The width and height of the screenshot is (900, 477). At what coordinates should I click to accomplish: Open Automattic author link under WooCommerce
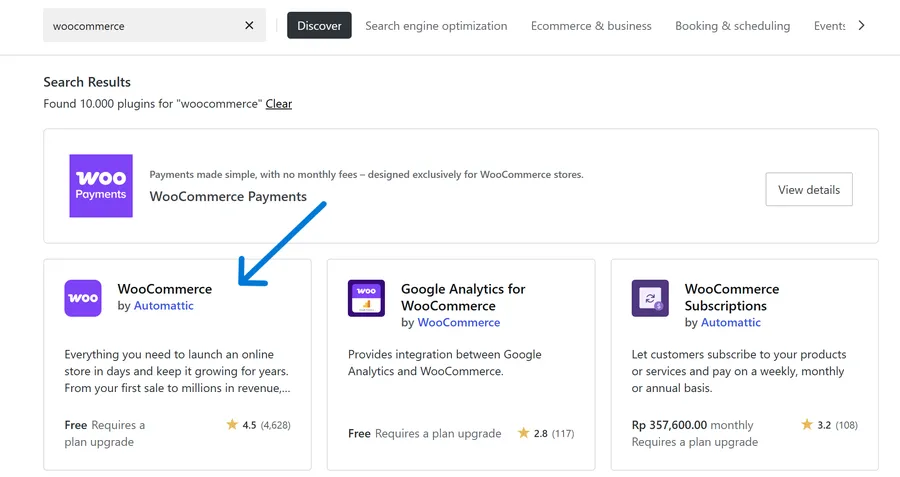point(164,306)
